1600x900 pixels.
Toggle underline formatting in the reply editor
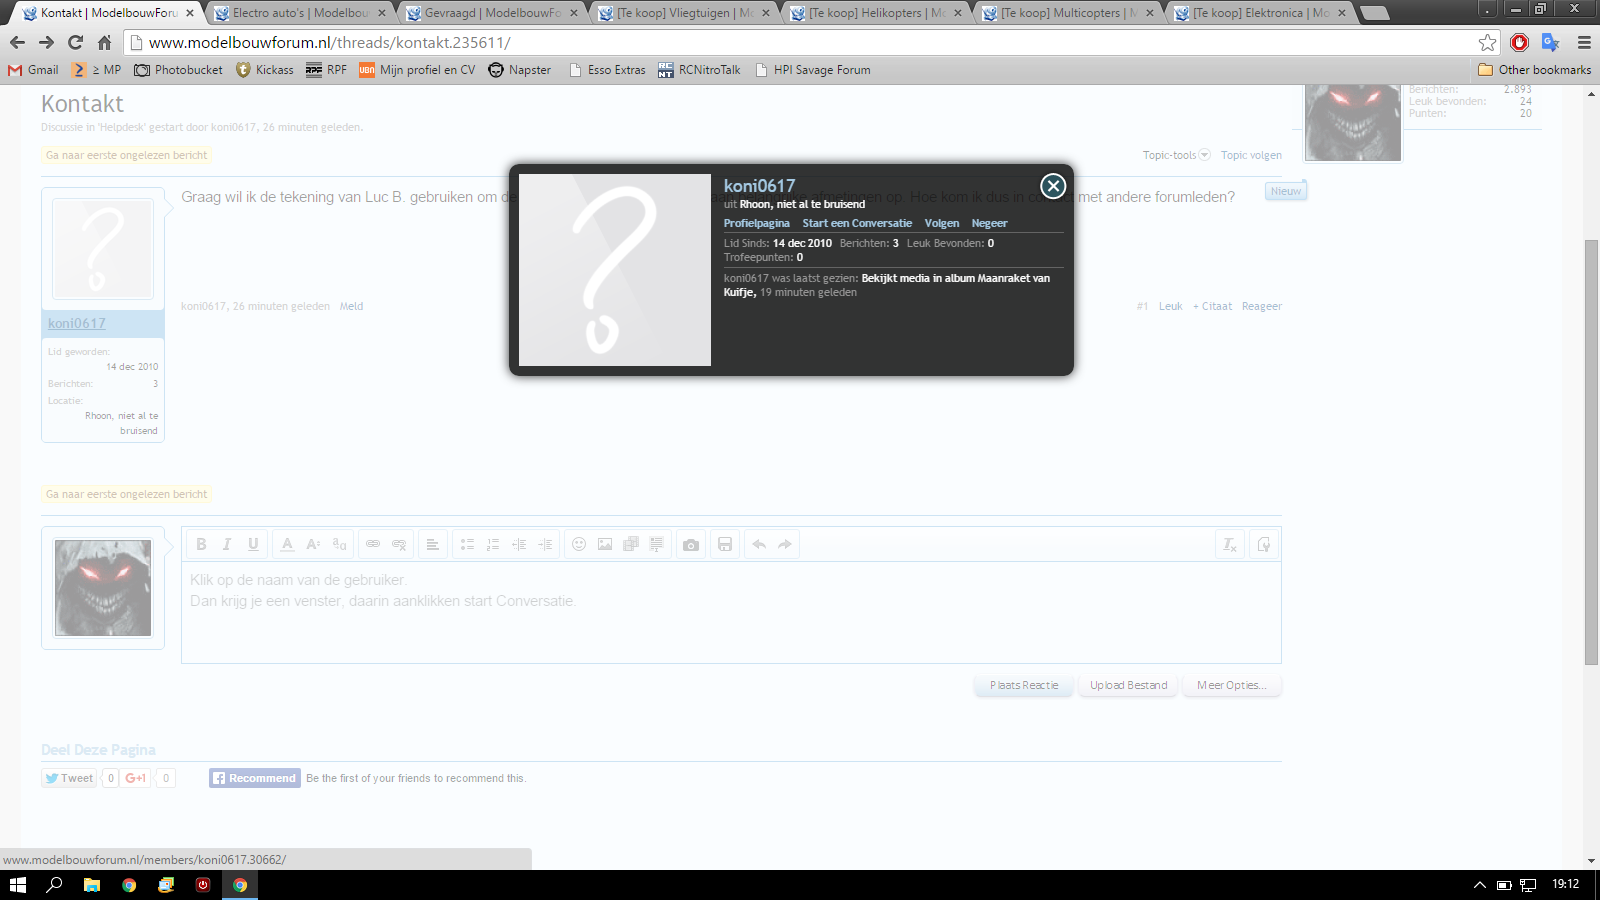click(253, 544)
